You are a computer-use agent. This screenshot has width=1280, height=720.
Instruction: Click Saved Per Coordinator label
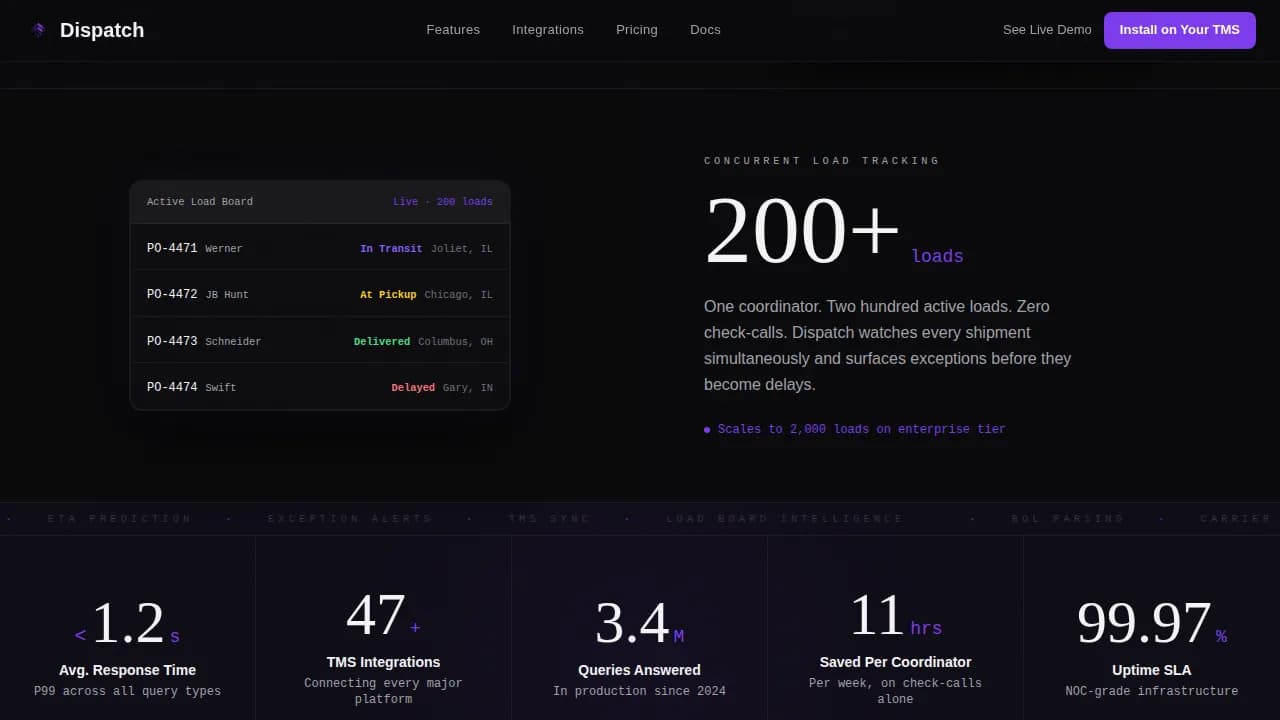coord(895,662)
